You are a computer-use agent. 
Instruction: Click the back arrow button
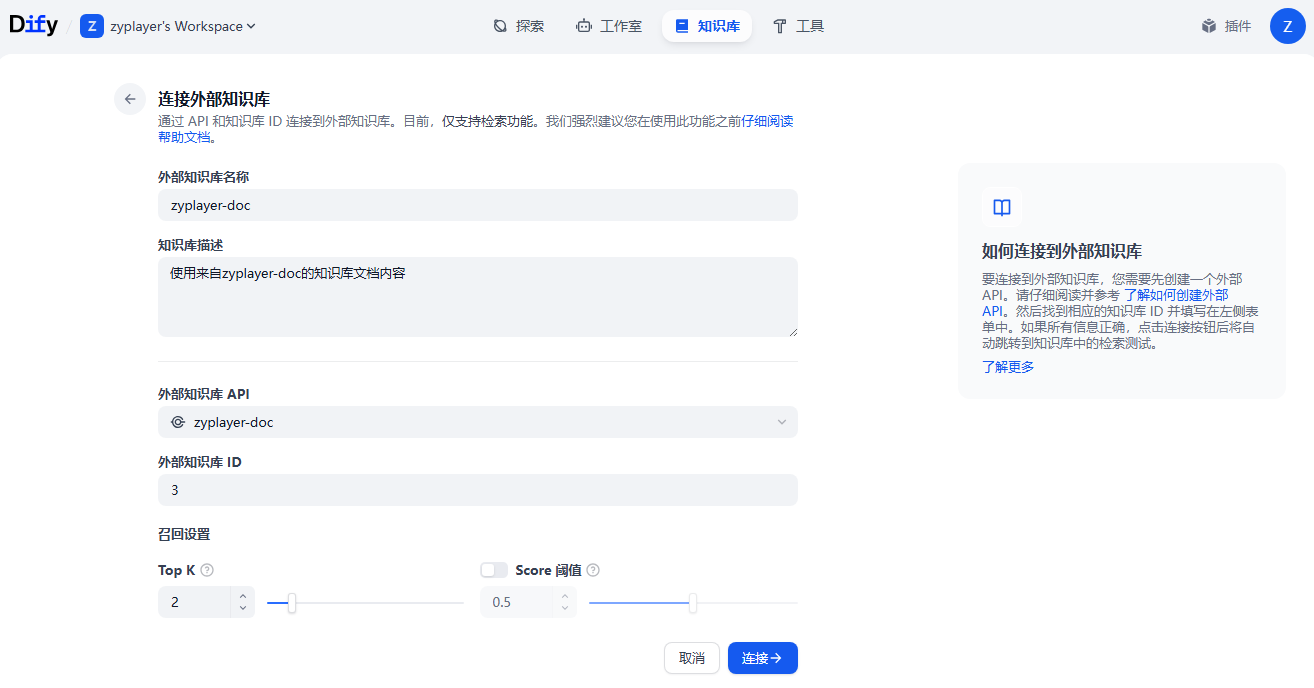pos(130,99)
